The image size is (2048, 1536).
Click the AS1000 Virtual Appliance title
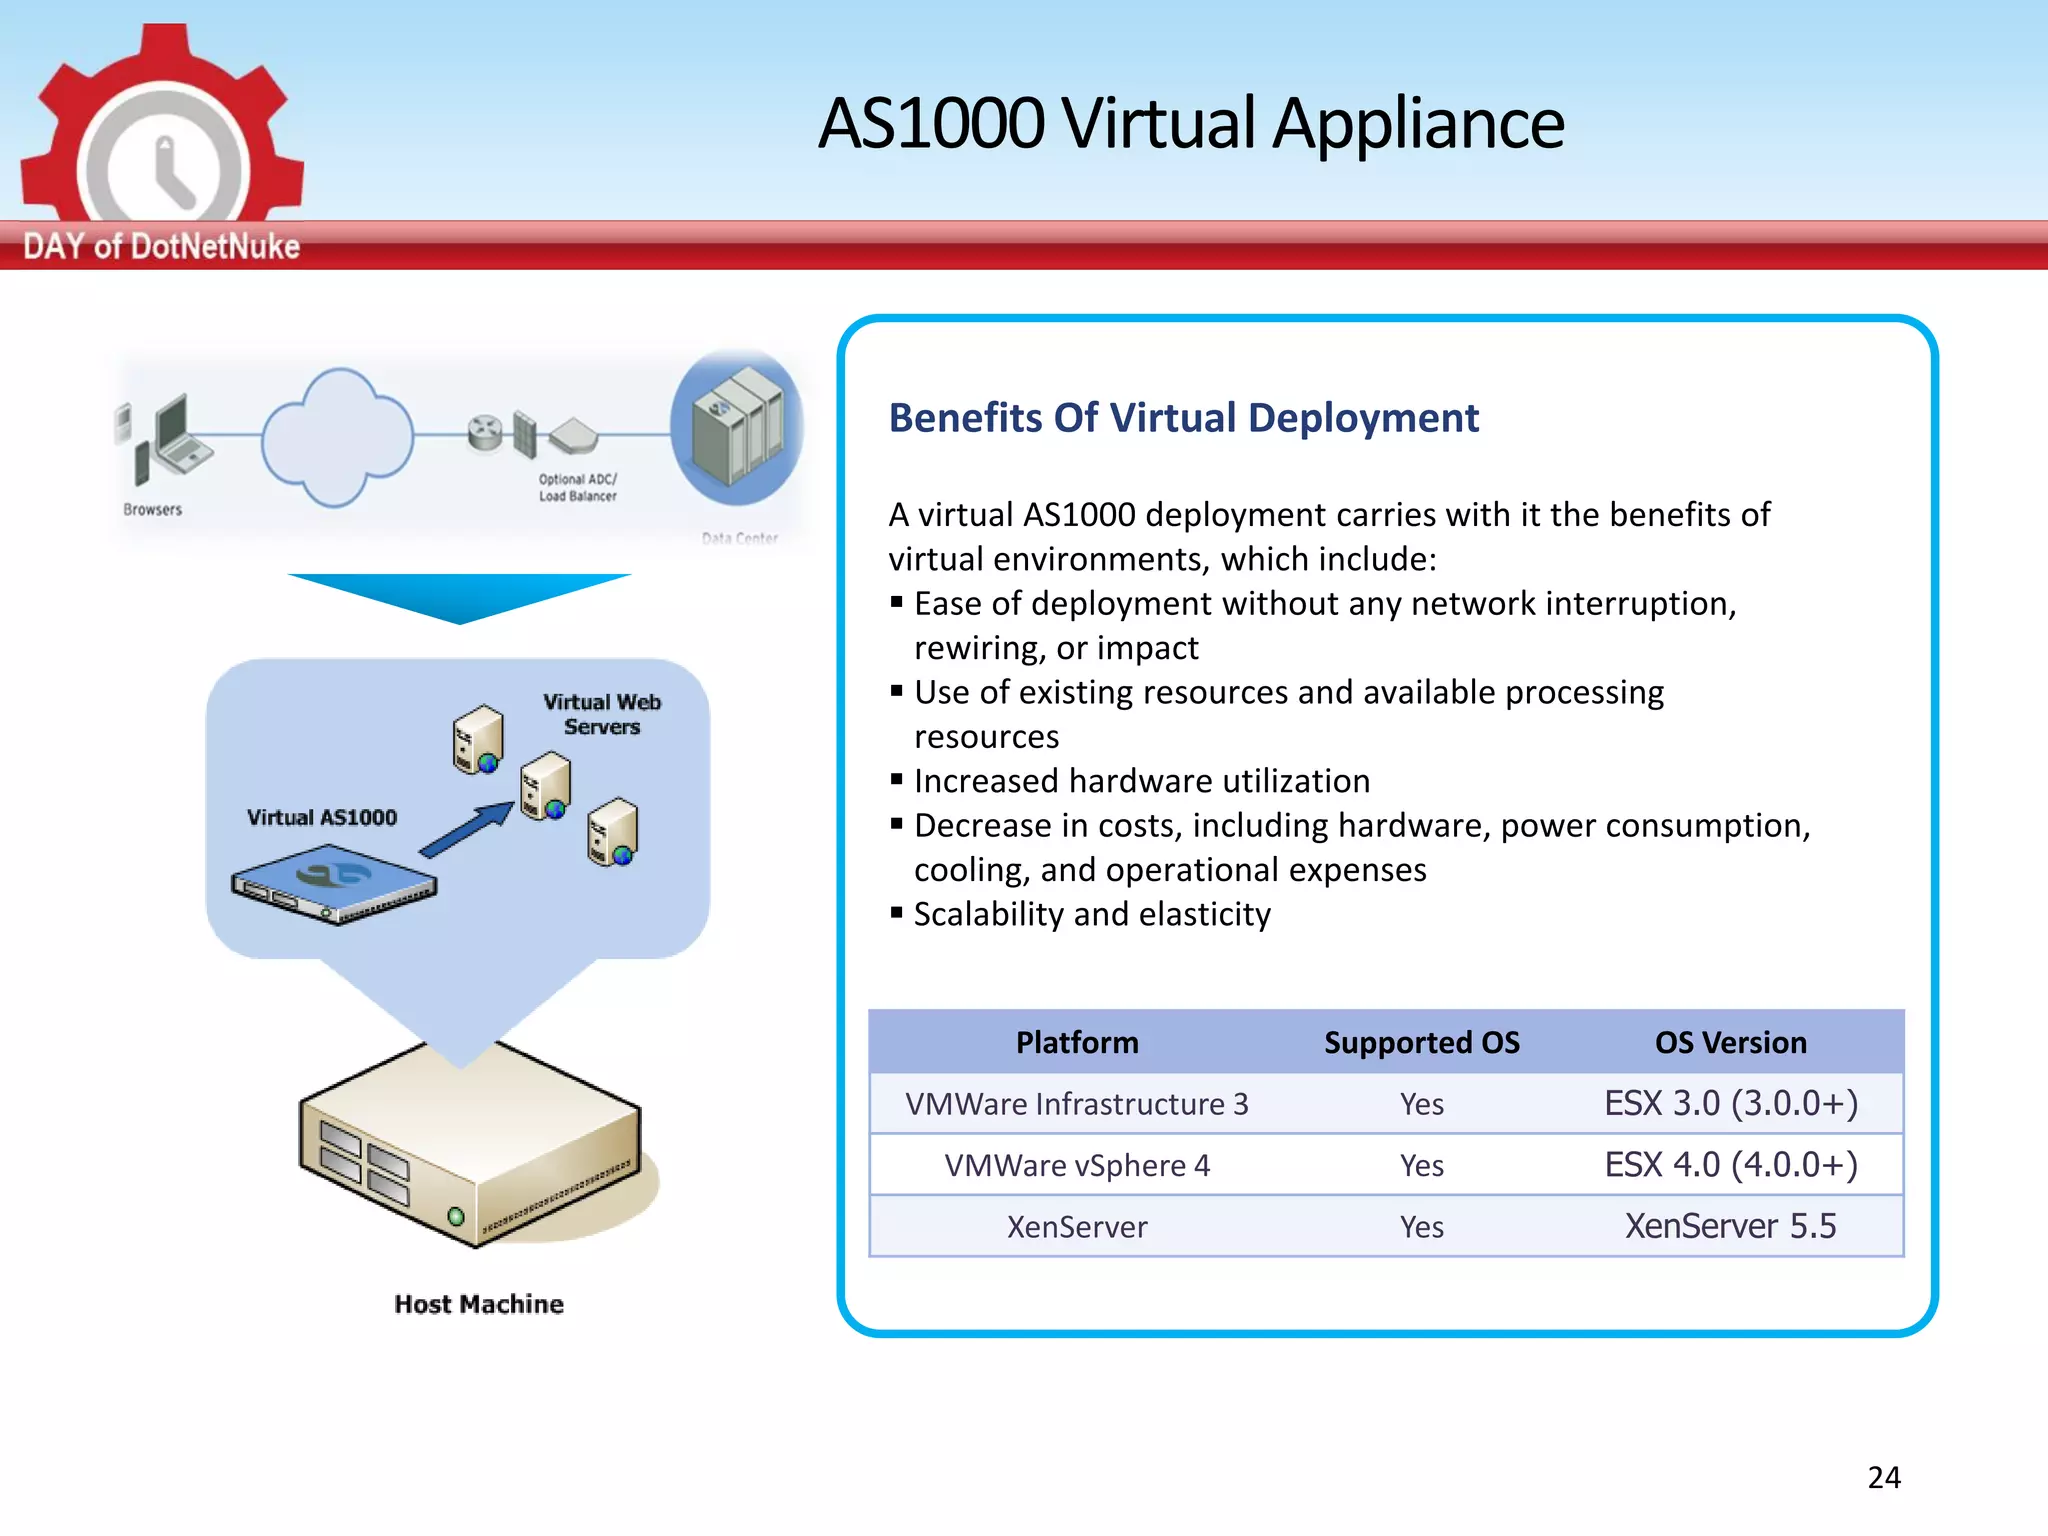(x=1190, y=123)
